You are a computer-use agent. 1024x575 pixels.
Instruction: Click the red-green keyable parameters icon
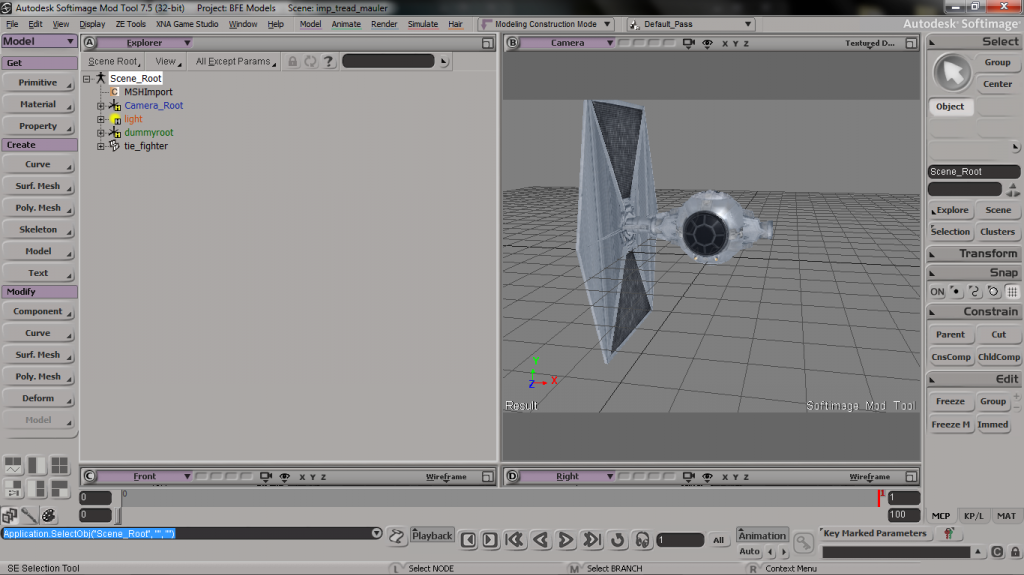pyautogui.click(x=949, y=534)
